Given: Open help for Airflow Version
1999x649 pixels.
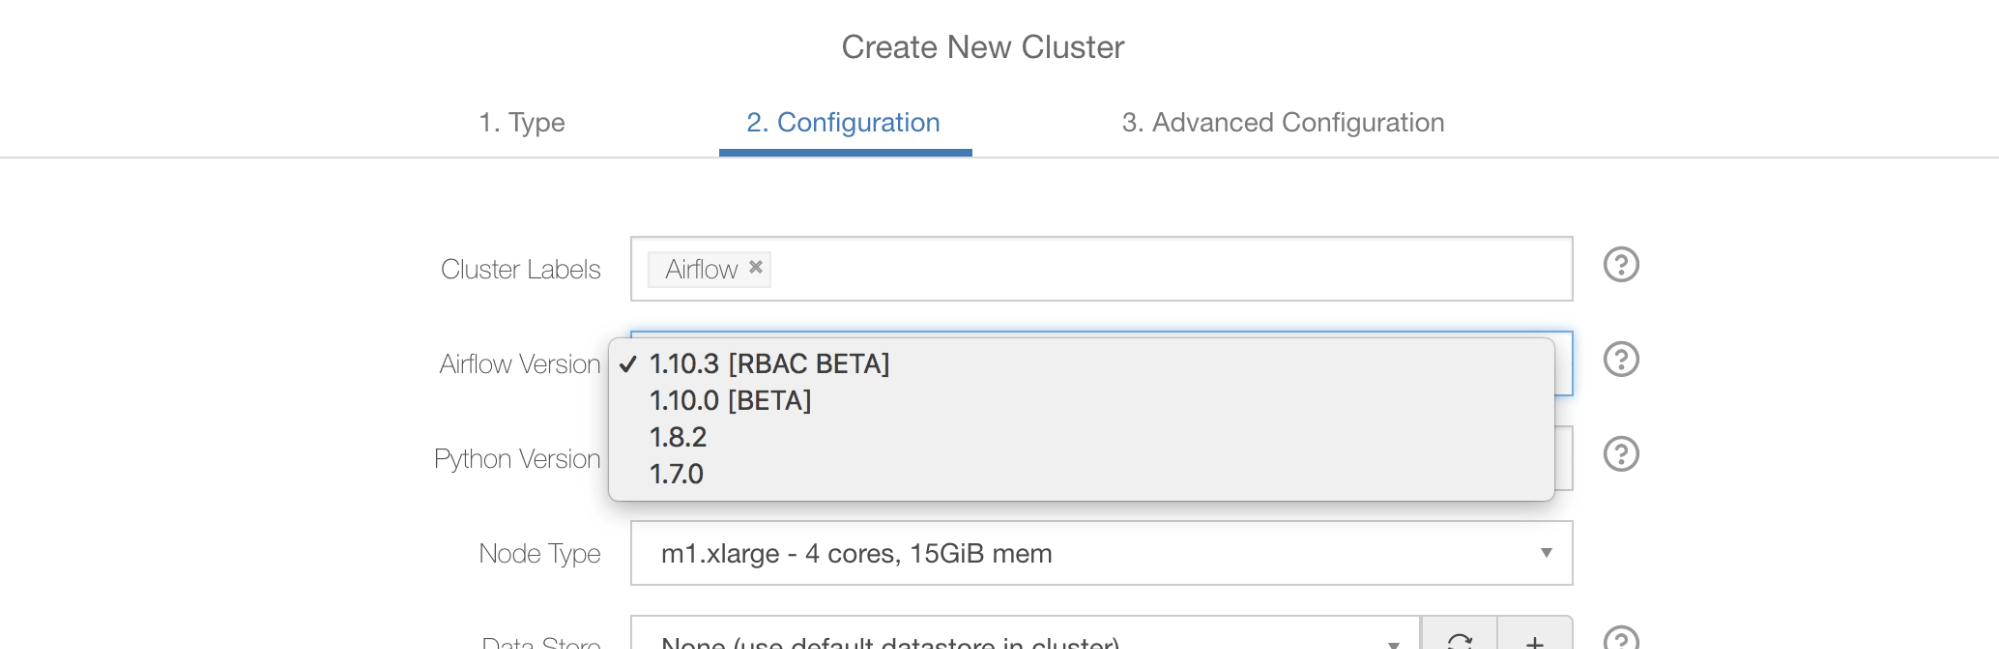Looking at the screenshot, I should coord(1621,359).
